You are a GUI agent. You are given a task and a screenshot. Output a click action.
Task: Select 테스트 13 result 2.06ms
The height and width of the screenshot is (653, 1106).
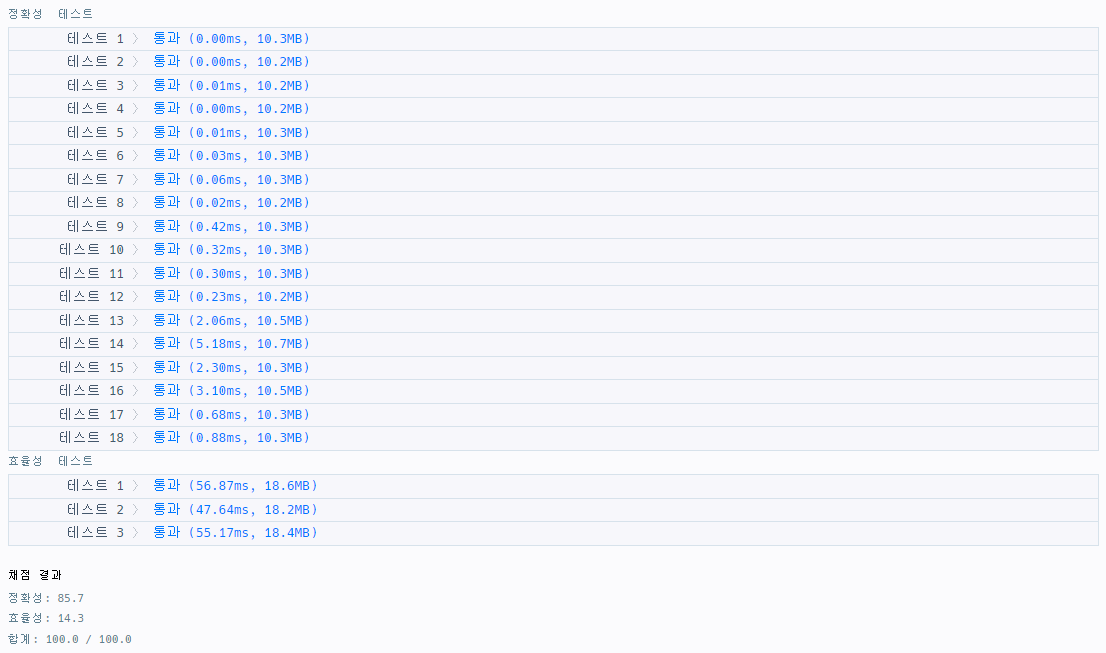coord(231,321)
